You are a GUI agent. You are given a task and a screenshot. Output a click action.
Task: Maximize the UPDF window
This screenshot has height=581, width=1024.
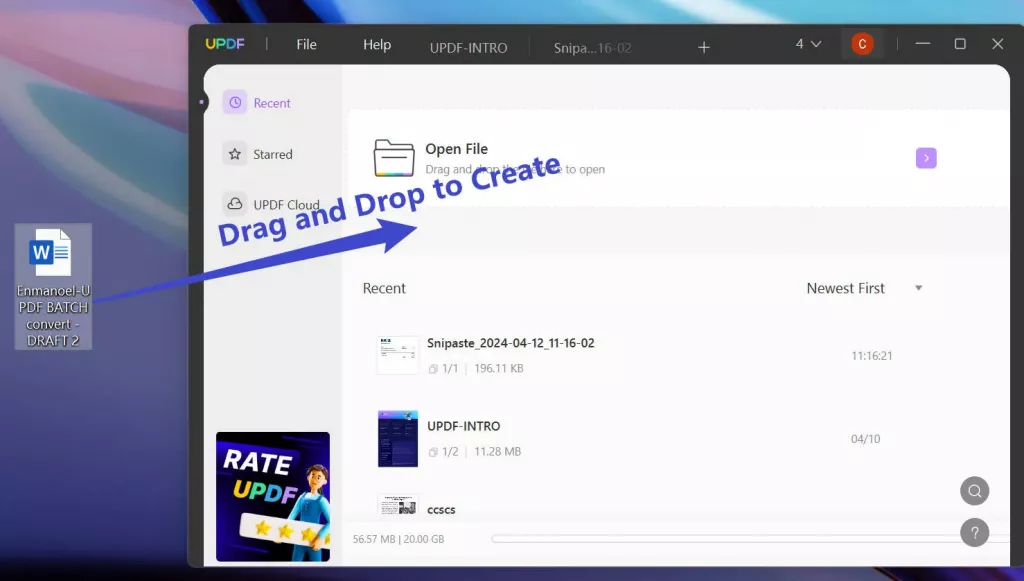click(x=960, y=44)
